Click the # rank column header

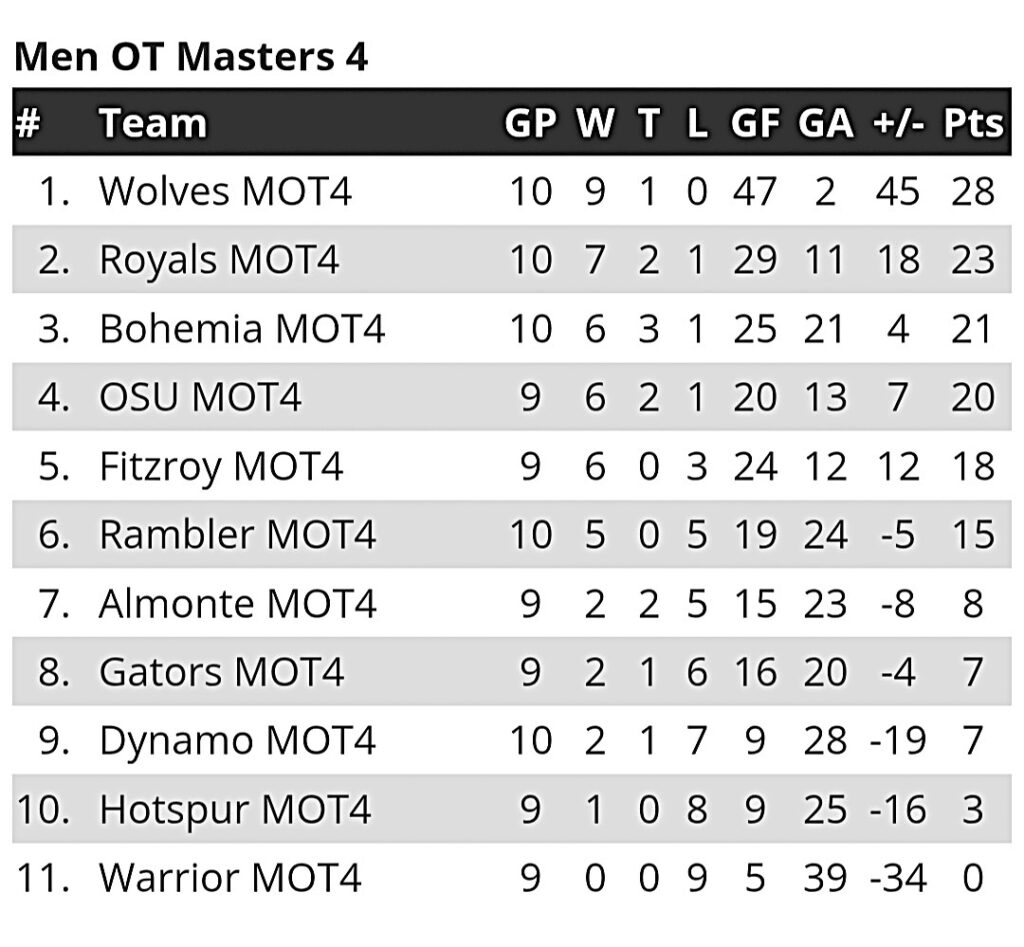(x=28, y=123)
